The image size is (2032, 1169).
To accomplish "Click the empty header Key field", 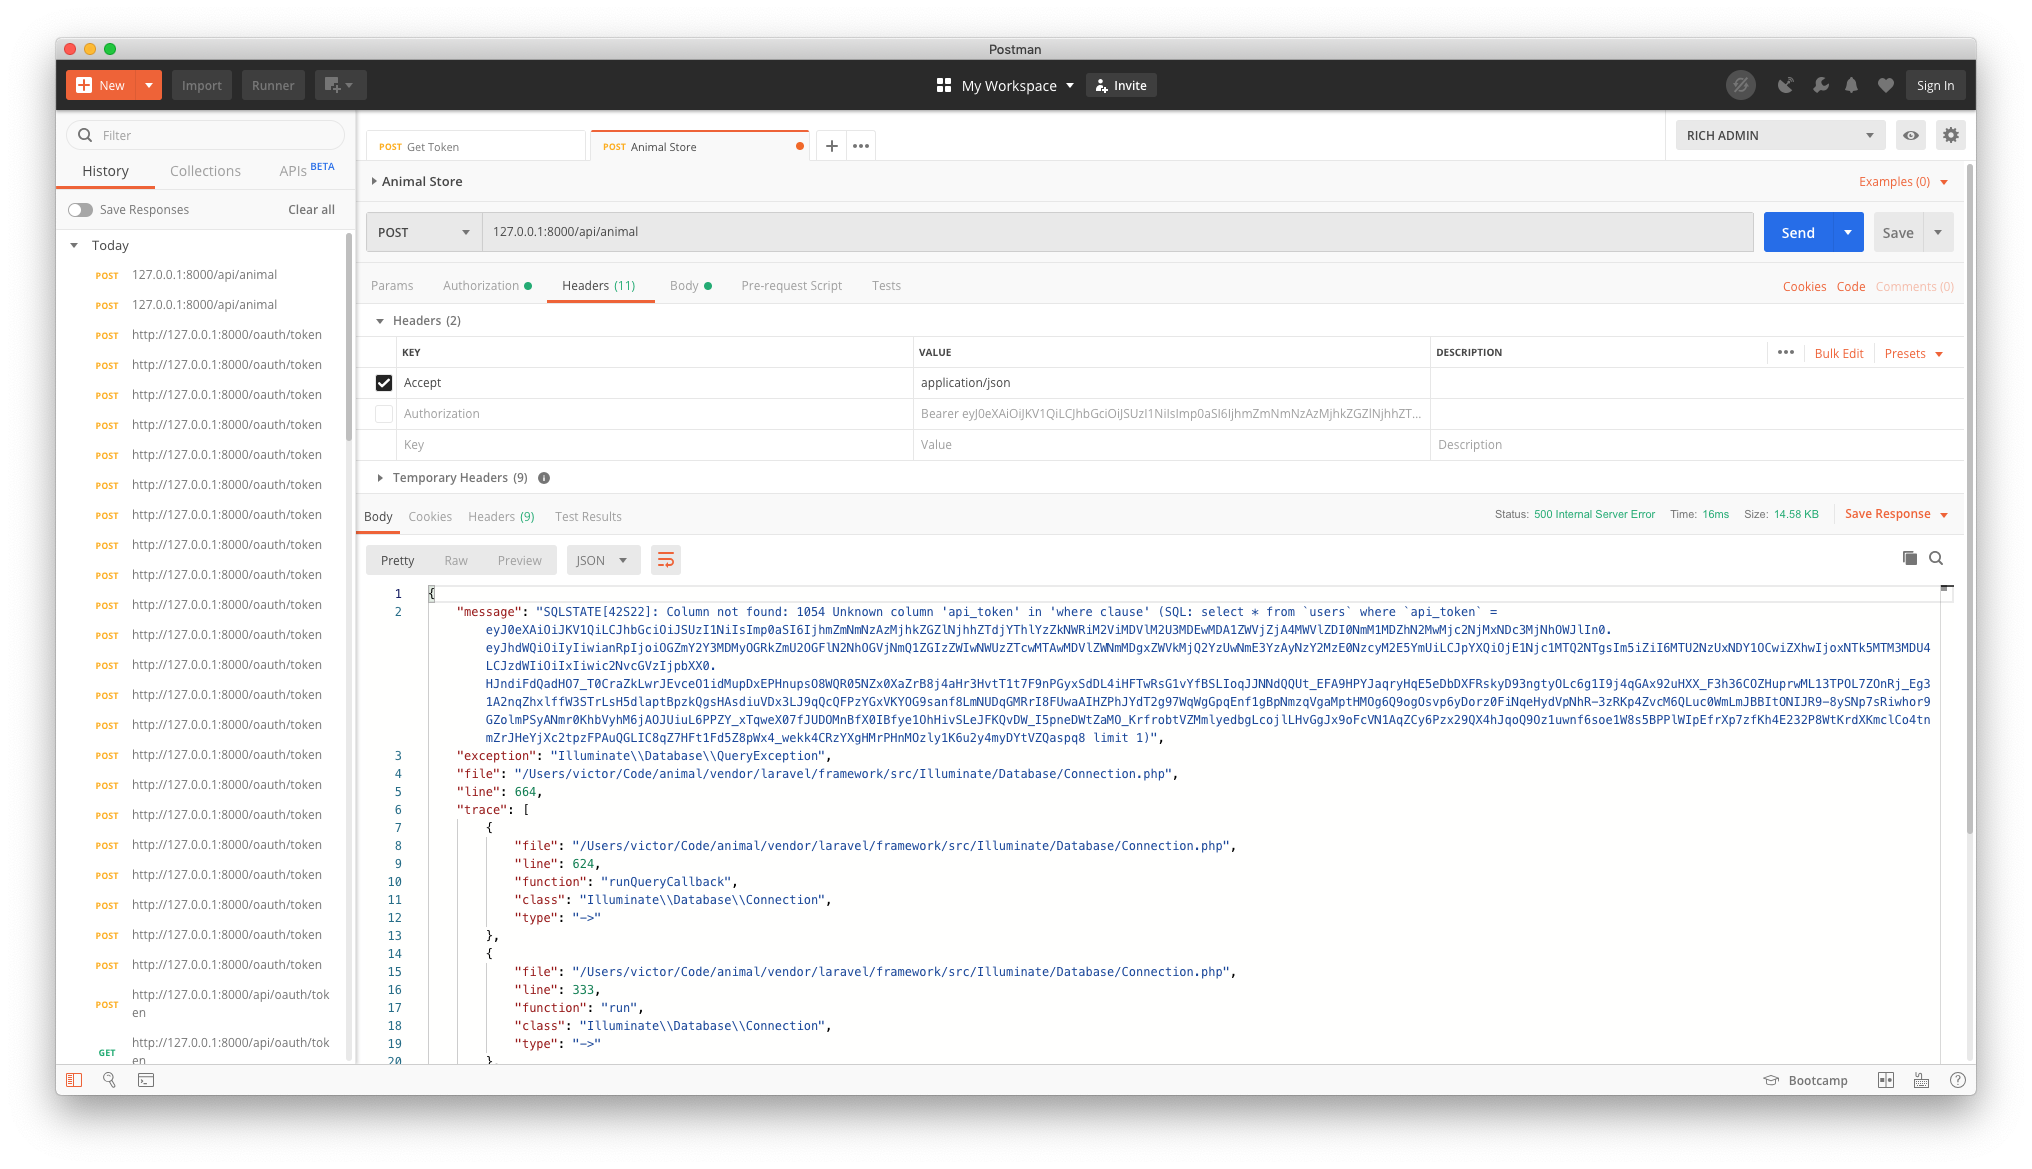I will coord(656,445).
